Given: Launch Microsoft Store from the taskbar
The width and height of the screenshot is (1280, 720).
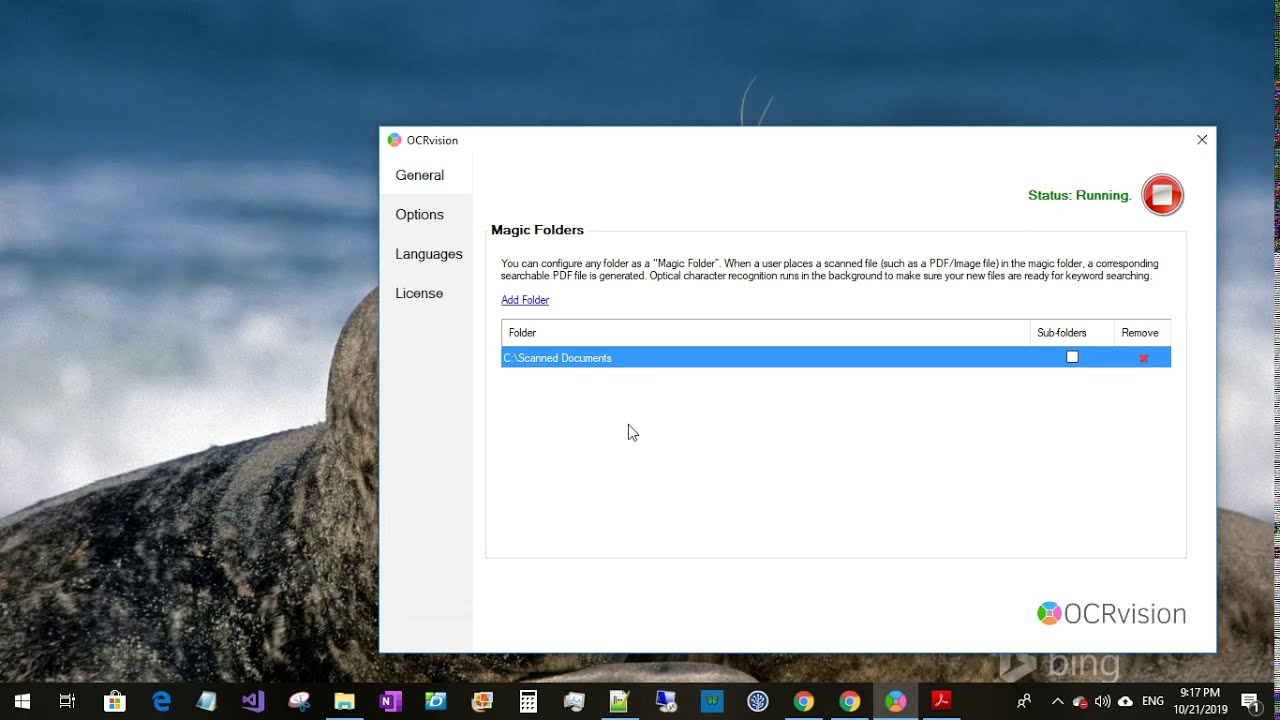Looking at the screenshot, I should 114,701.
